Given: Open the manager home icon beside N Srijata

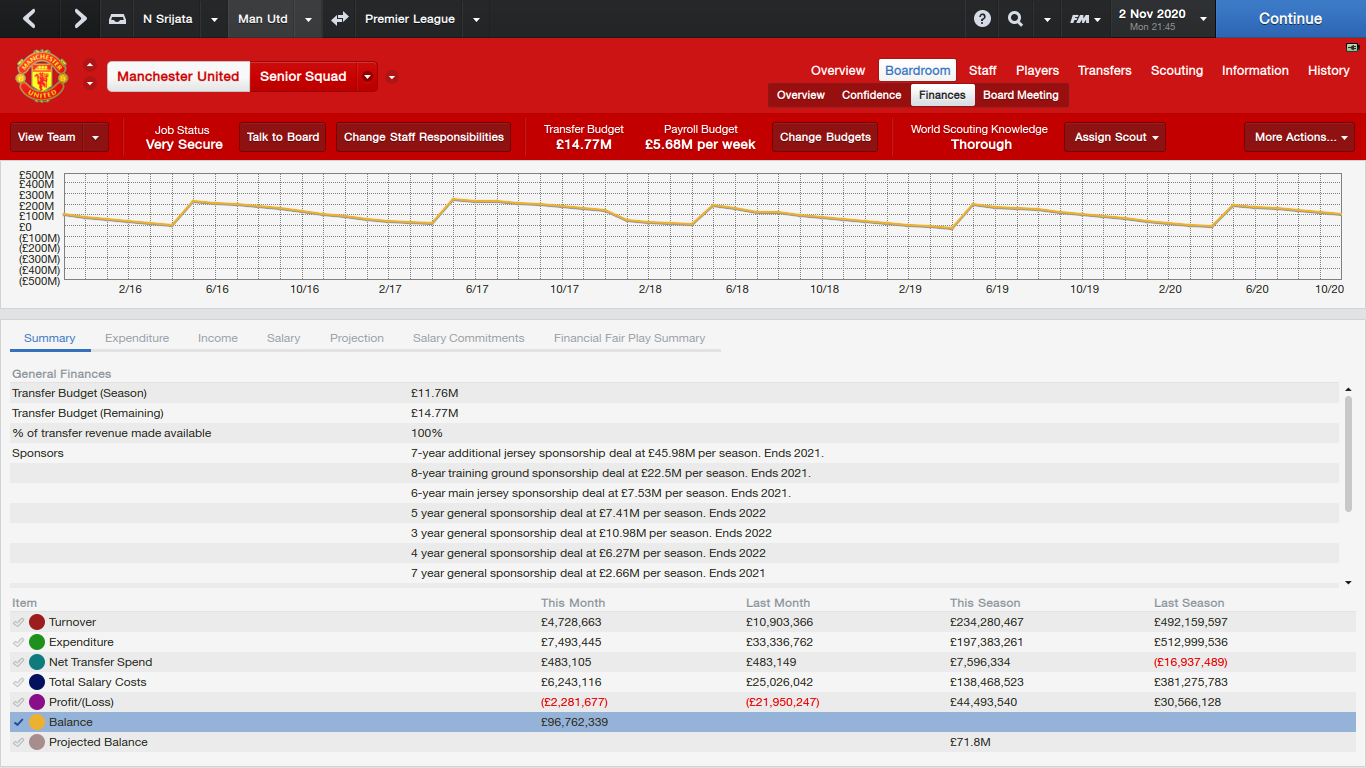Looking at the screenshot, I should (118, 19).
